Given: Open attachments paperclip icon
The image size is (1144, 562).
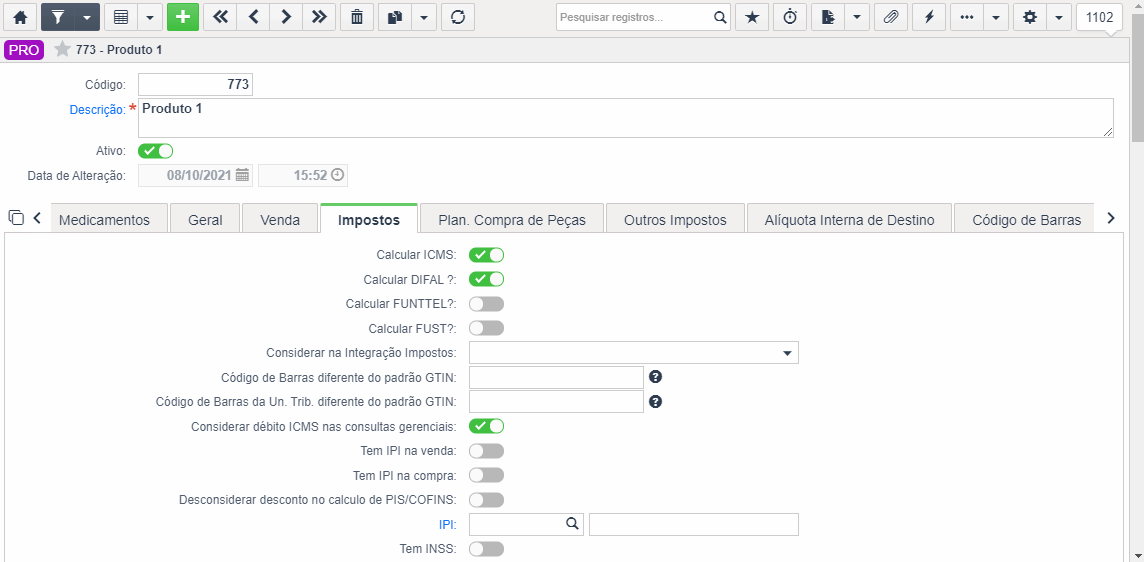Looking at the screenshot, I should (890, 17).
